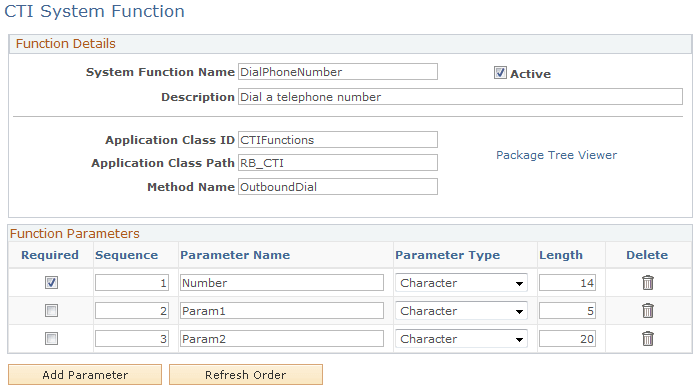Edit the parameter name field Number
Viewport: 699px width, 391px height.
pyautogui.click(x=282, y=283)
